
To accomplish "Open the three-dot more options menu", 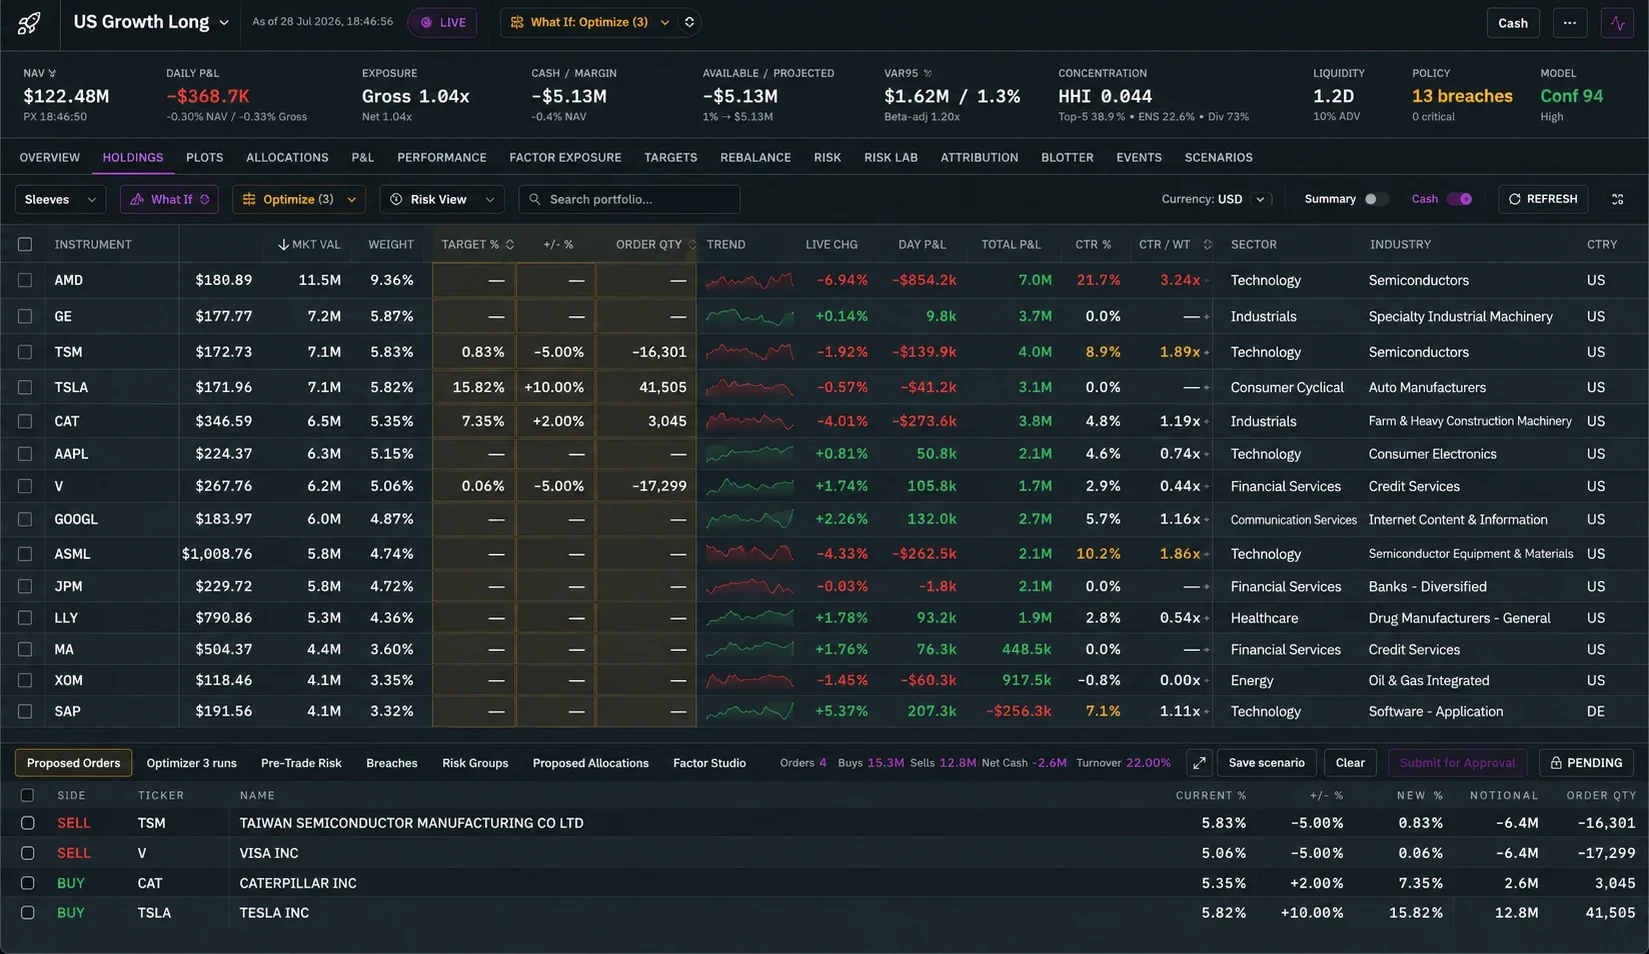I will [1569, 23].
